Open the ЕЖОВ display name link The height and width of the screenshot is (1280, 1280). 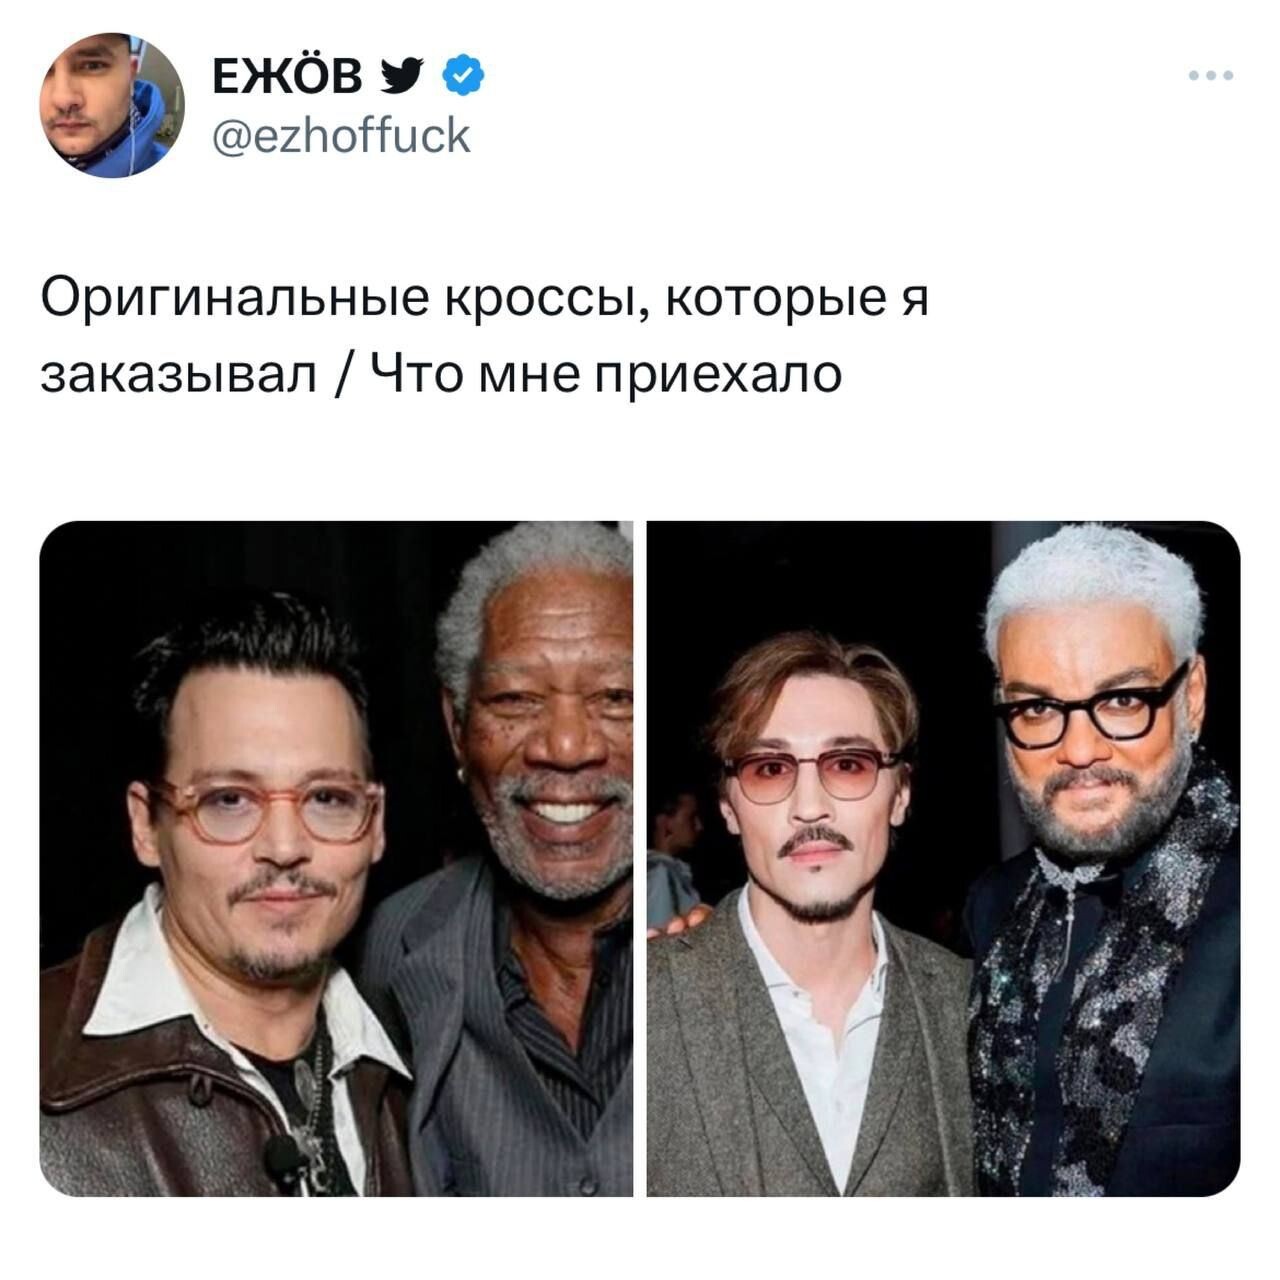288,76
